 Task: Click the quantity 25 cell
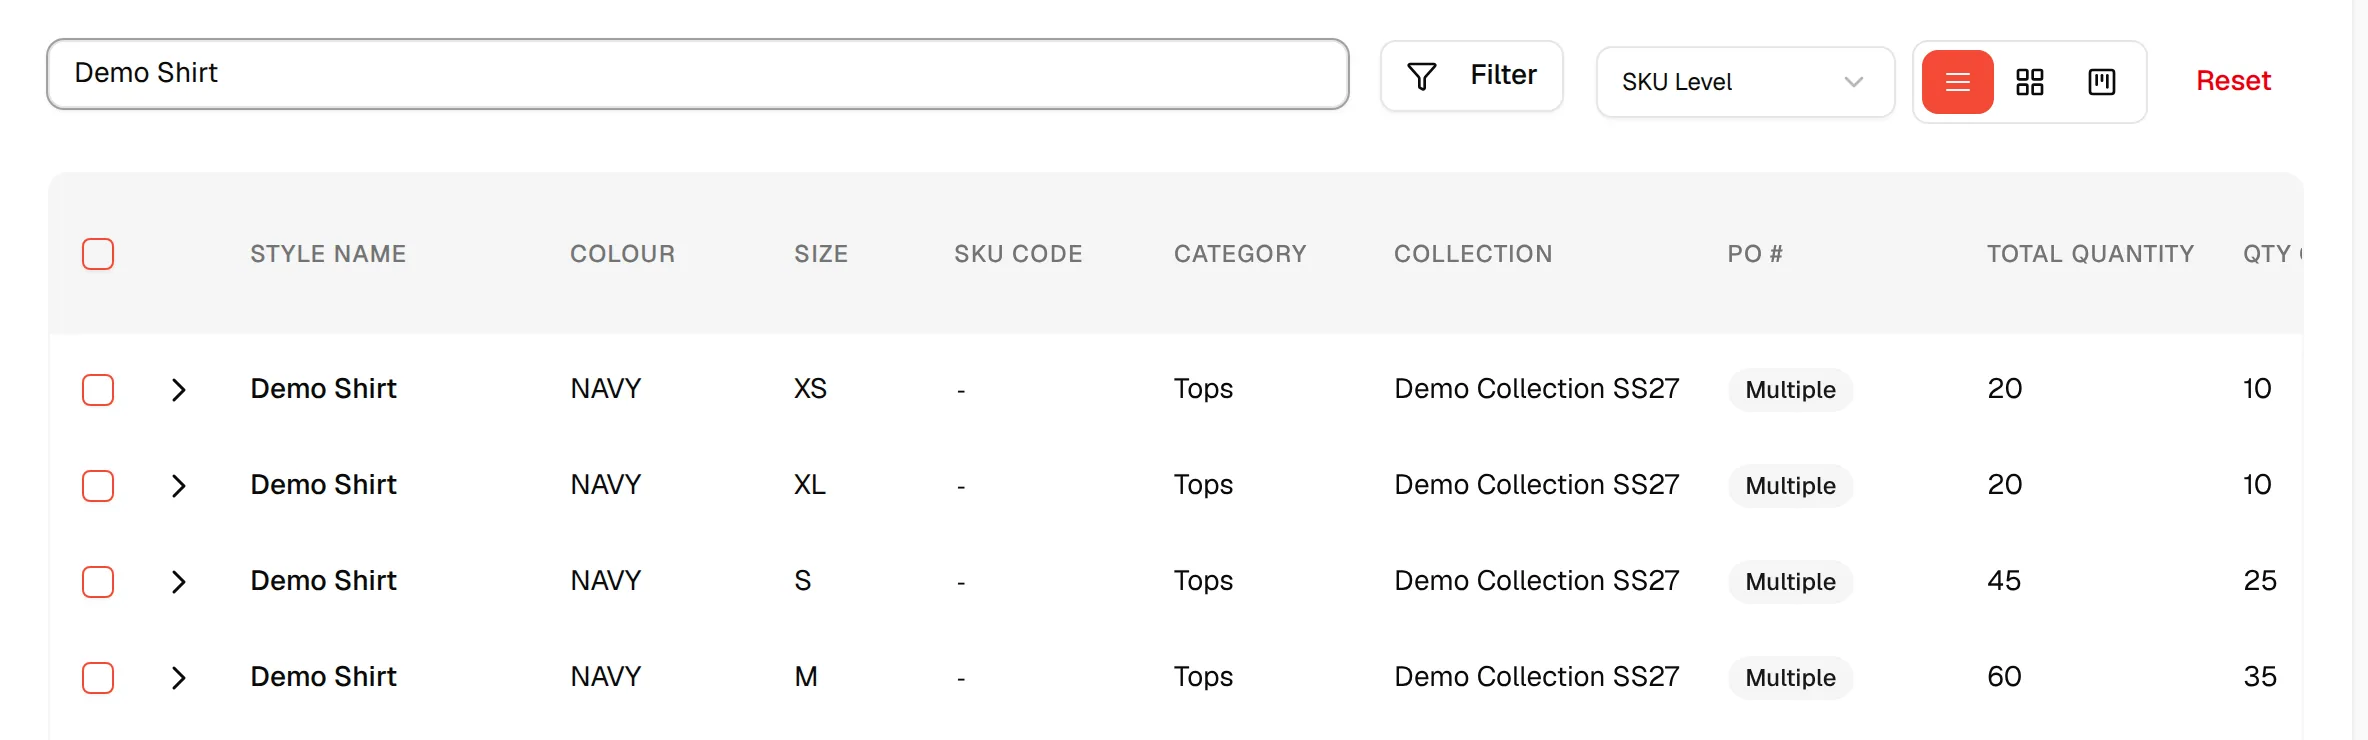2260,581
